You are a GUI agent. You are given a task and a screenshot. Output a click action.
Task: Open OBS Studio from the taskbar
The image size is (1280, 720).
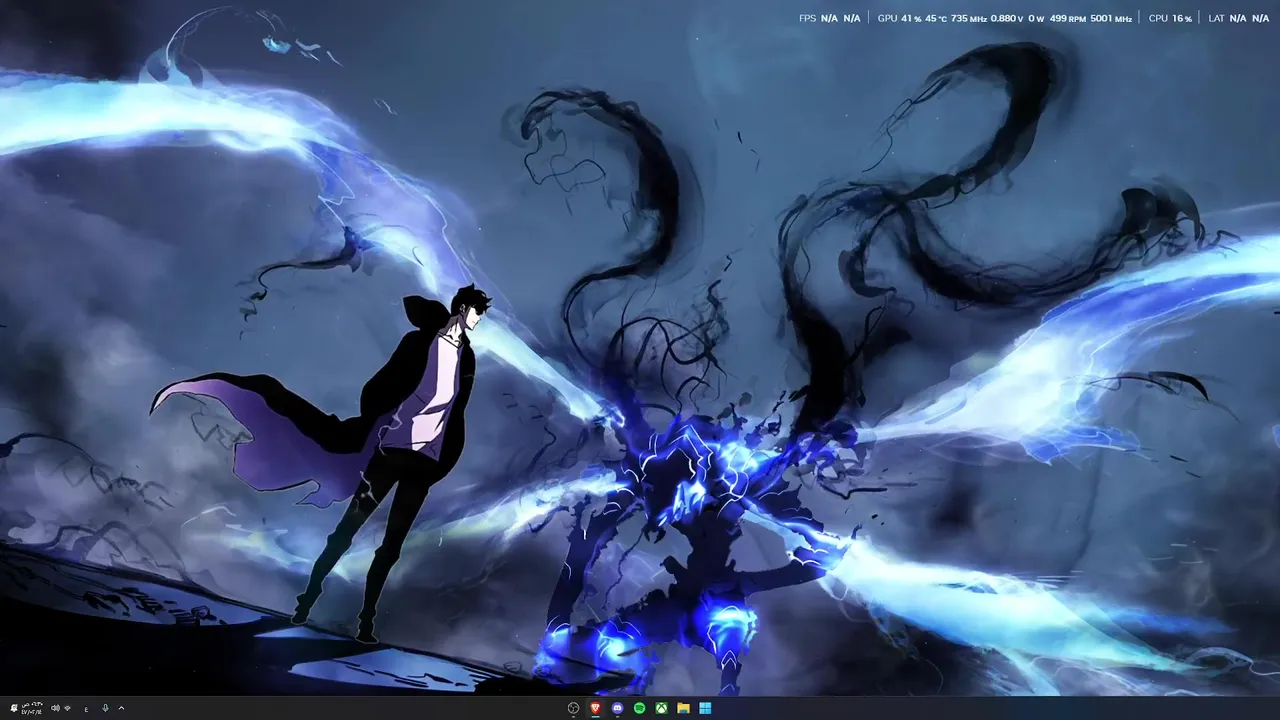(573, 708)
